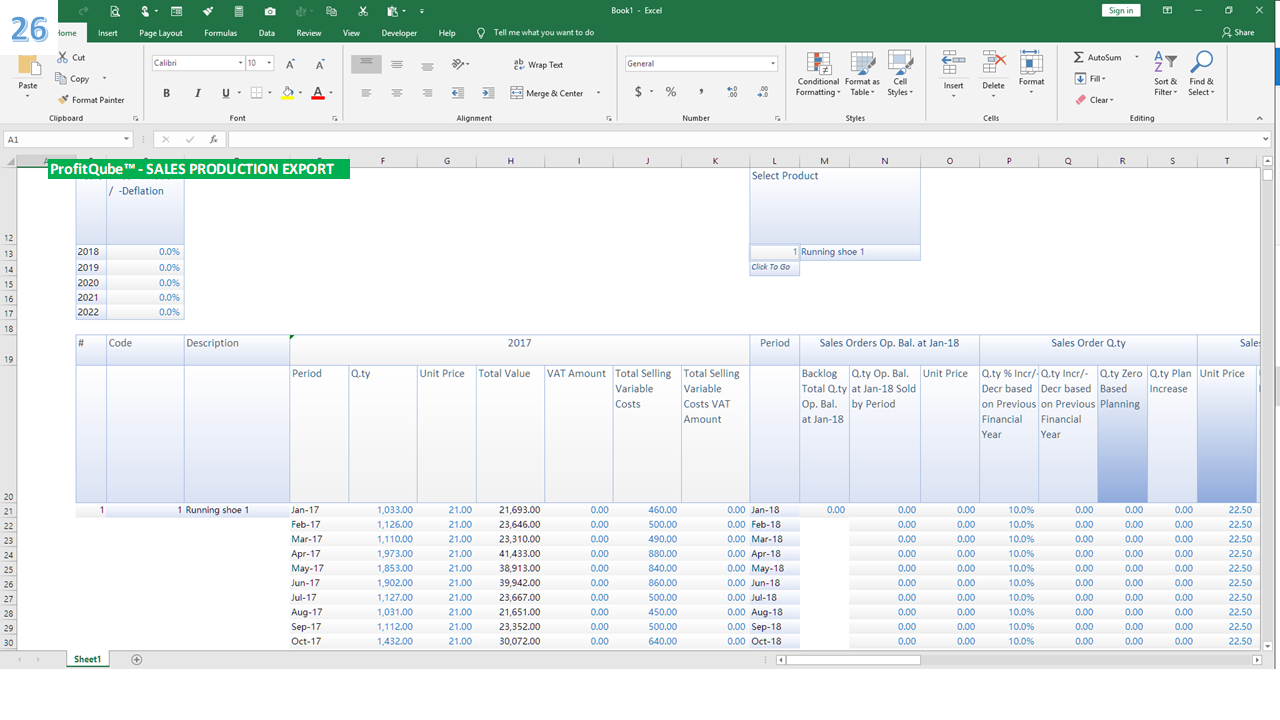Increase font size with the large A icon
1280x720 pixels.
tap(290, 63)
